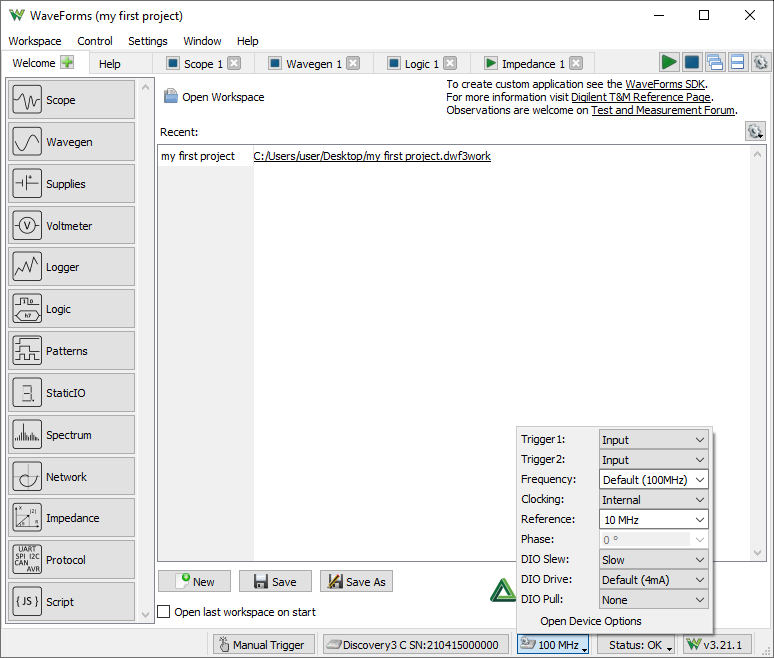Enable Open last workspace on start
774x658 pixels.
(x=165, y=612)
